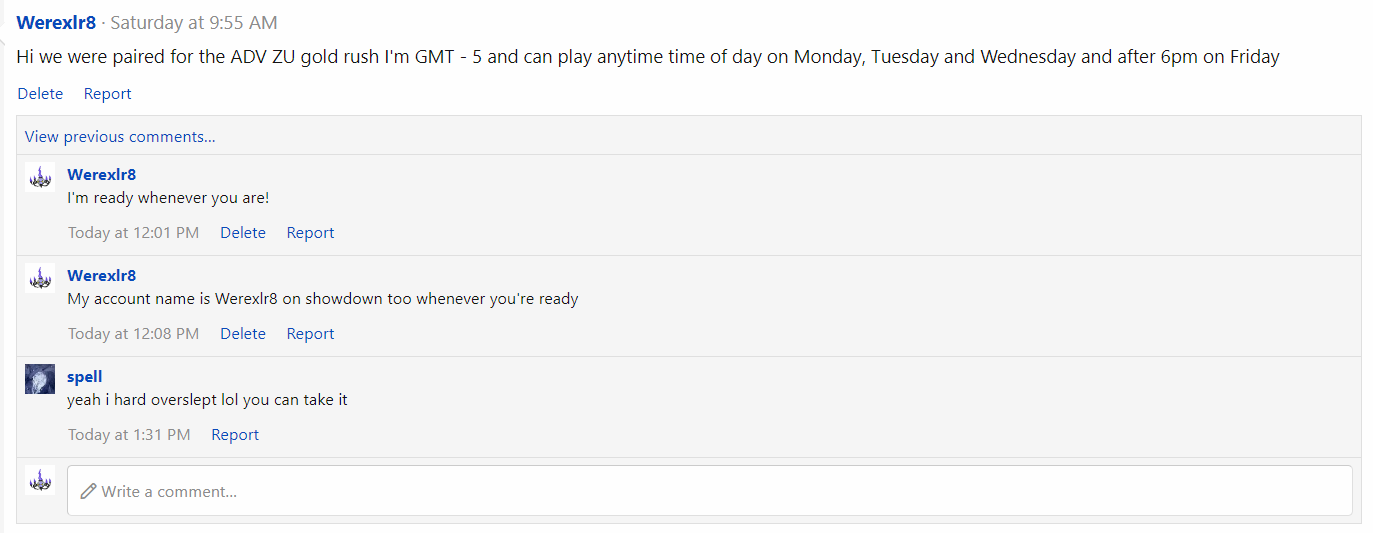Delete the "I'm ready whenever you are!" comment
Image resolution: width=1373 pixels, height=533 pixels.
(243, 232)
